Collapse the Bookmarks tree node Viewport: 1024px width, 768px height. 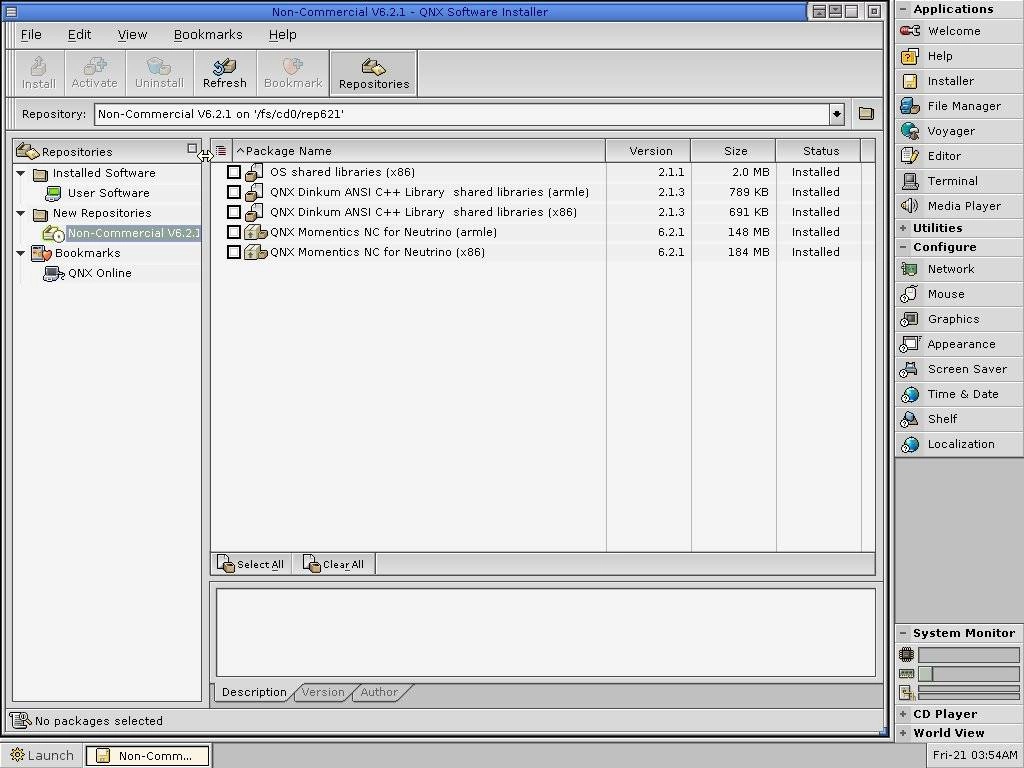click(21, 253)
